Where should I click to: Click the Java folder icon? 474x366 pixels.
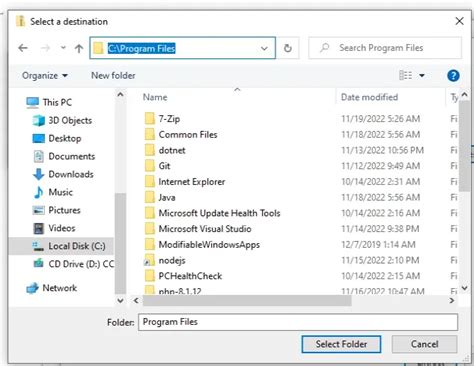pyautogui.click(x=150, y=197)
